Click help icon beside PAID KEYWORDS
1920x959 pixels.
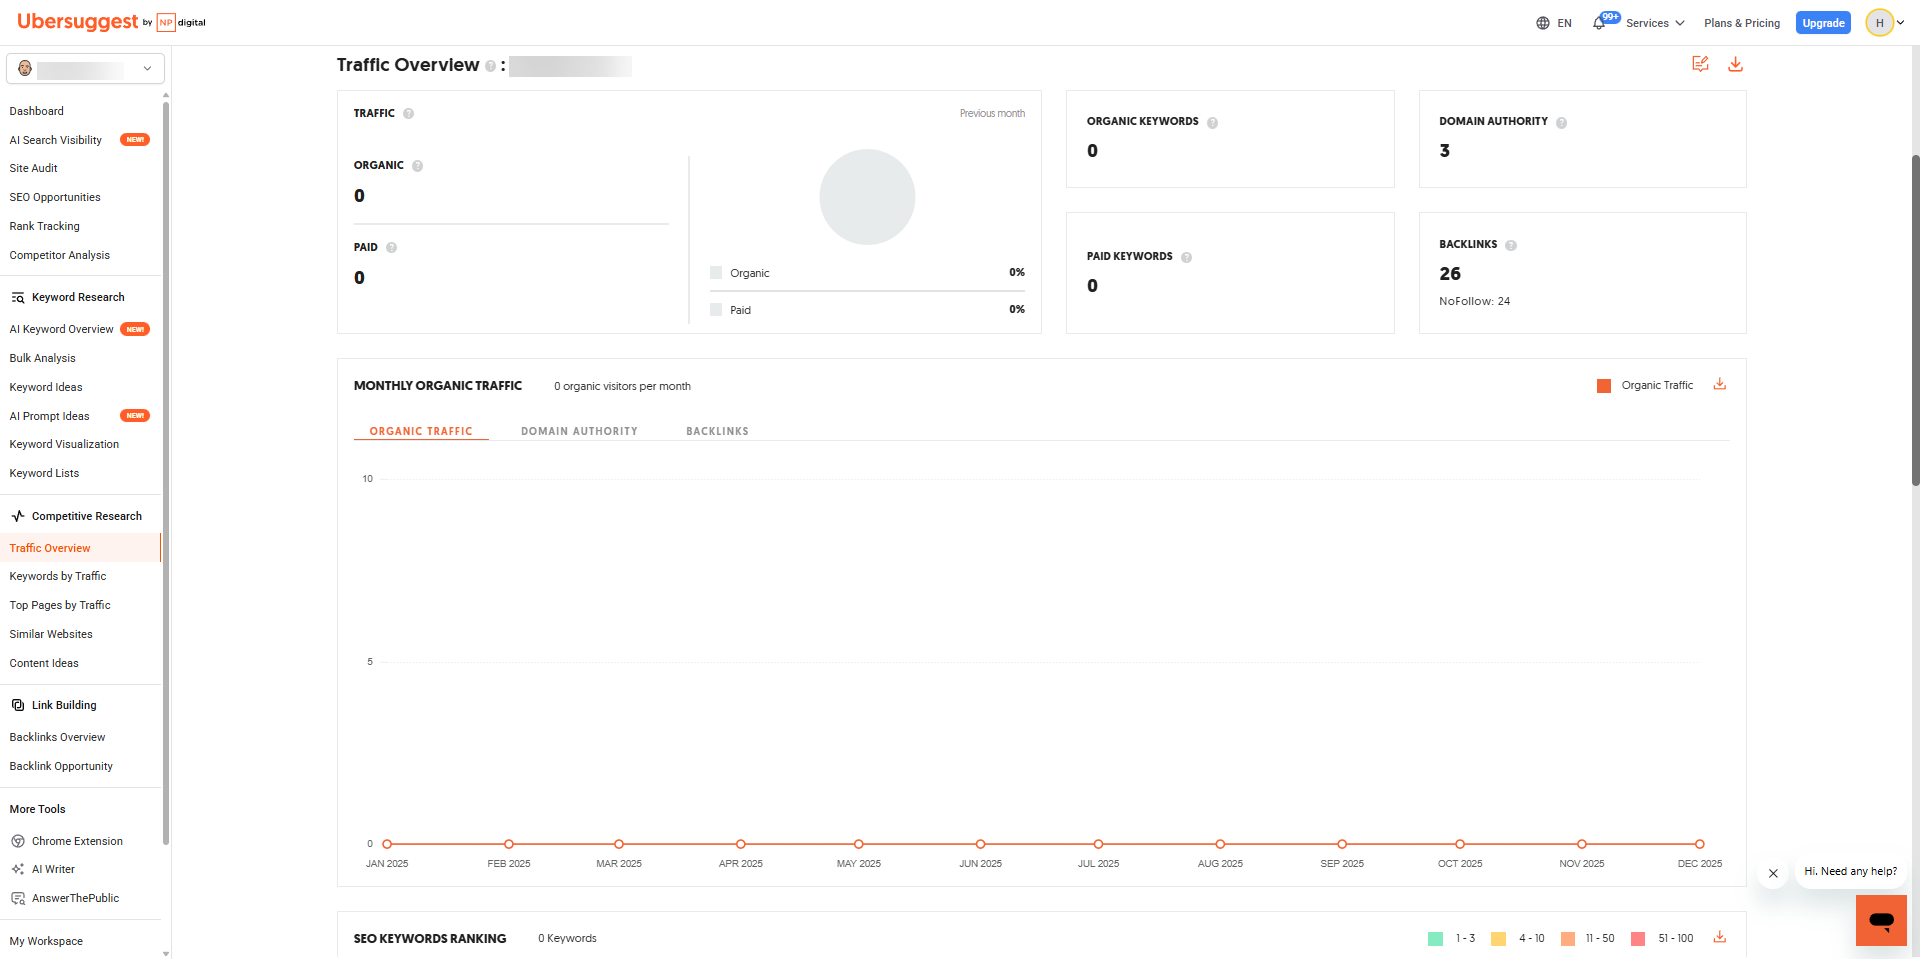pos(1187,257)
